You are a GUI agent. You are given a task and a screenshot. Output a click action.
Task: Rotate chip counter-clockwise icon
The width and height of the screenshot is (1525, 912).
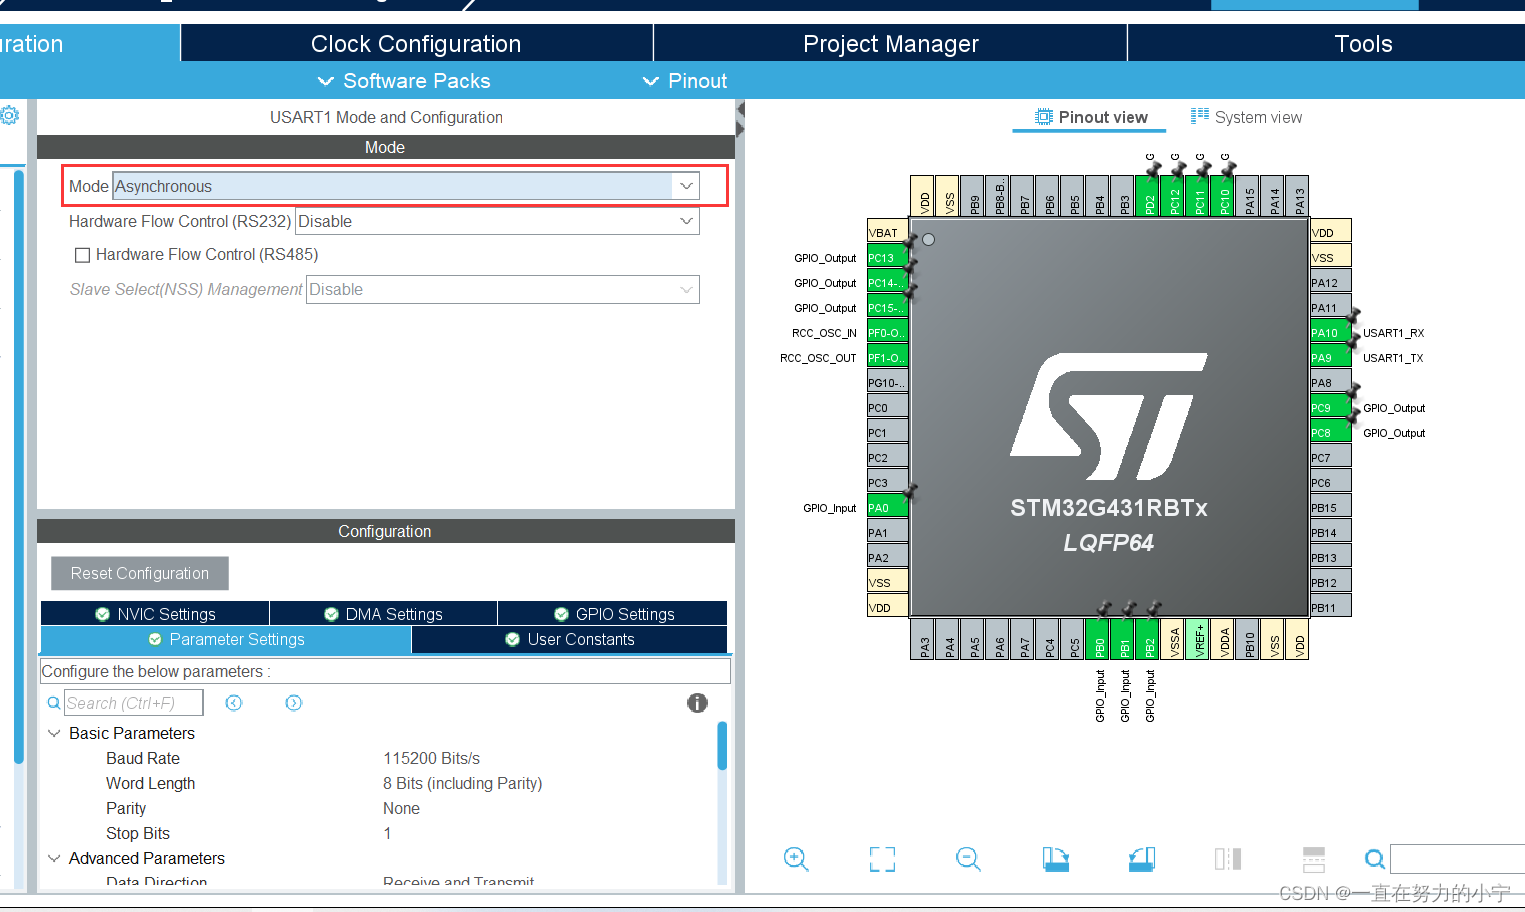1142,859
